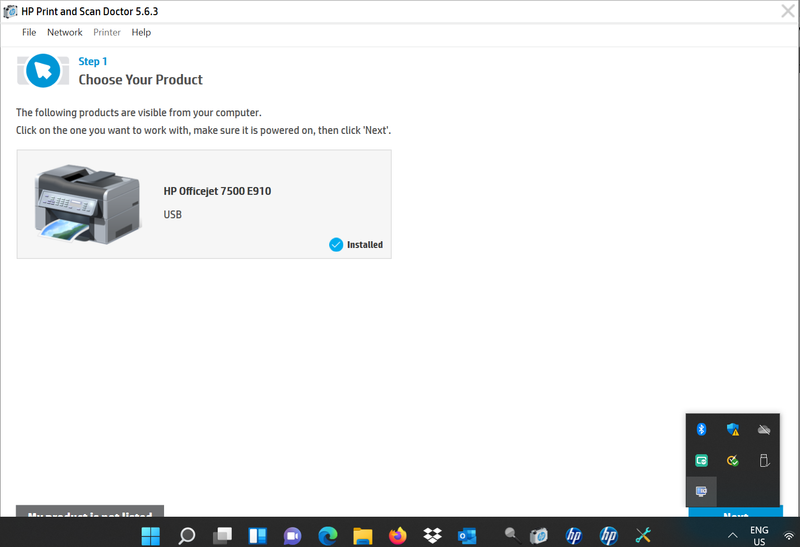Screen dimensions: 800x547
Task: Open the Windows Start menu
Action: 151,536
